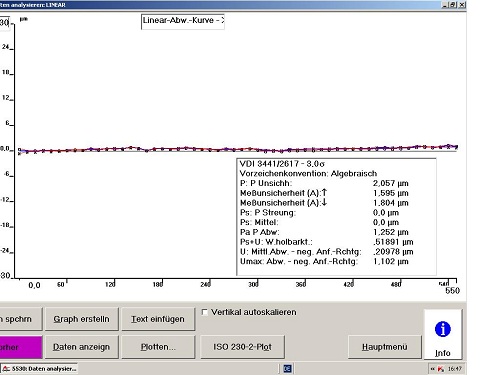Click the 550 horizontal axis end value
Screen dimensions: 500x375
point(452,291)
